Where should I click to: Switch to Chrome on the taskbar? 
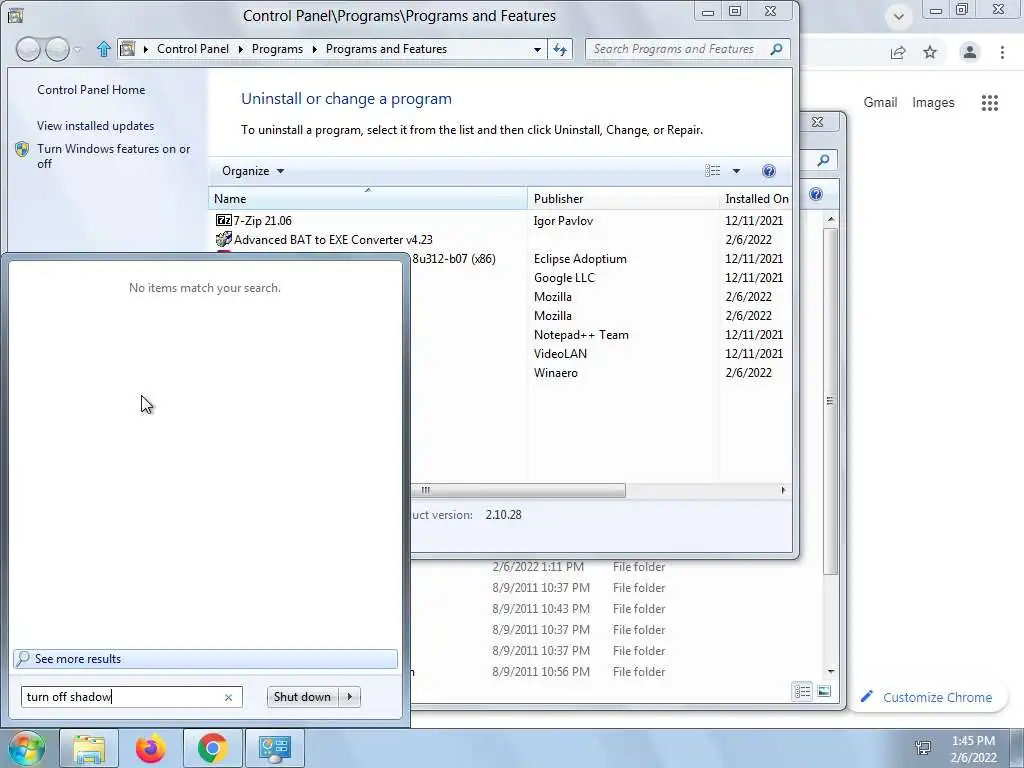[x=212, y=748]
